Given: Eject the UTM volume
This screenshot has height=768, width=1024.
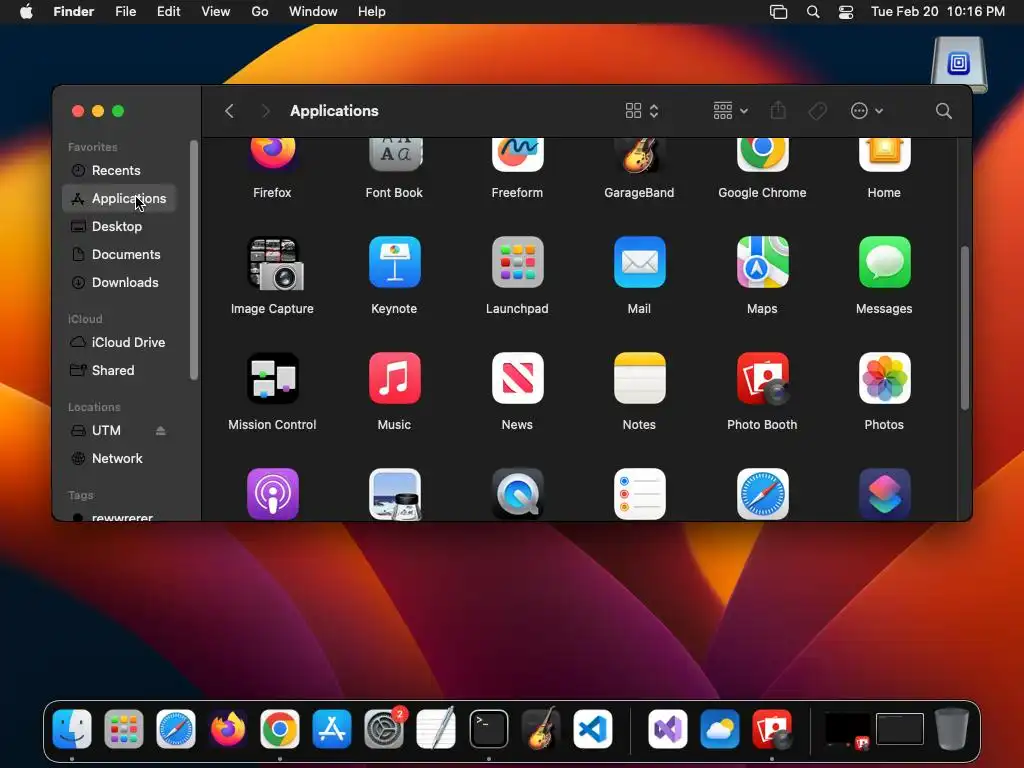Looking at the screenshot, I should click(x=161, y=430).
